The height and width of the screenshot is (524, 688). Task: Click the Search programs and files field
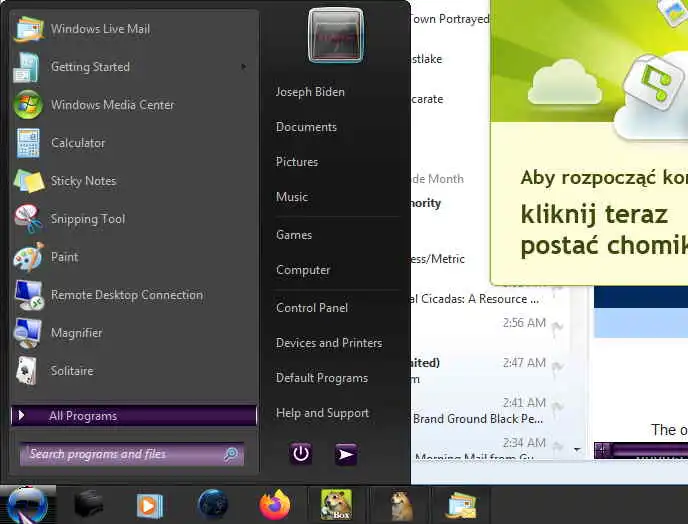pos(132,454)
